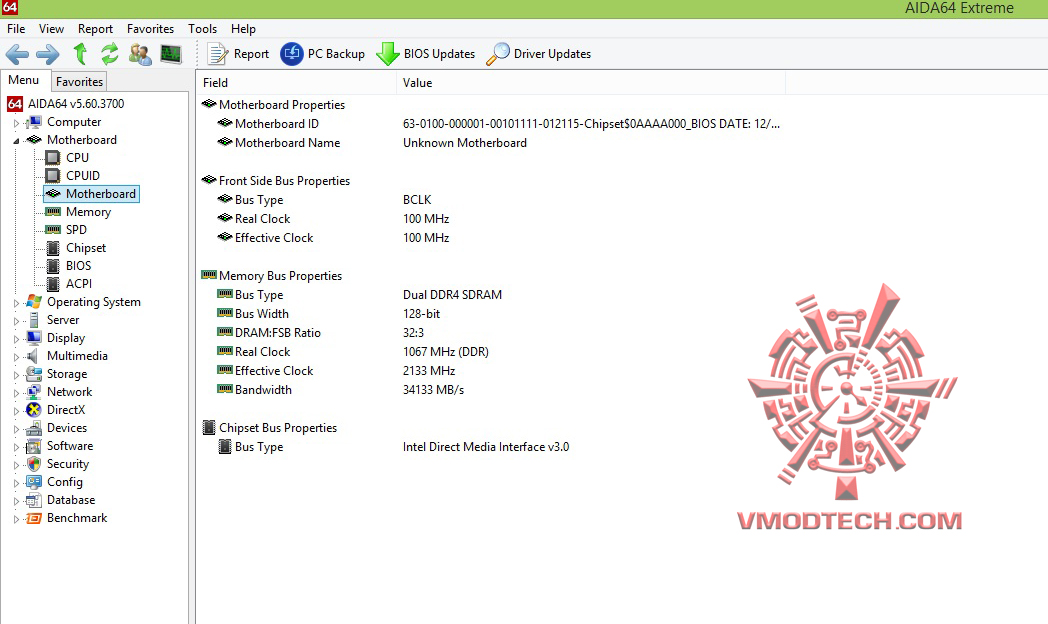
Task: Expand the Storage tree node
Action: pyautogui.click(x=16, y=375)
